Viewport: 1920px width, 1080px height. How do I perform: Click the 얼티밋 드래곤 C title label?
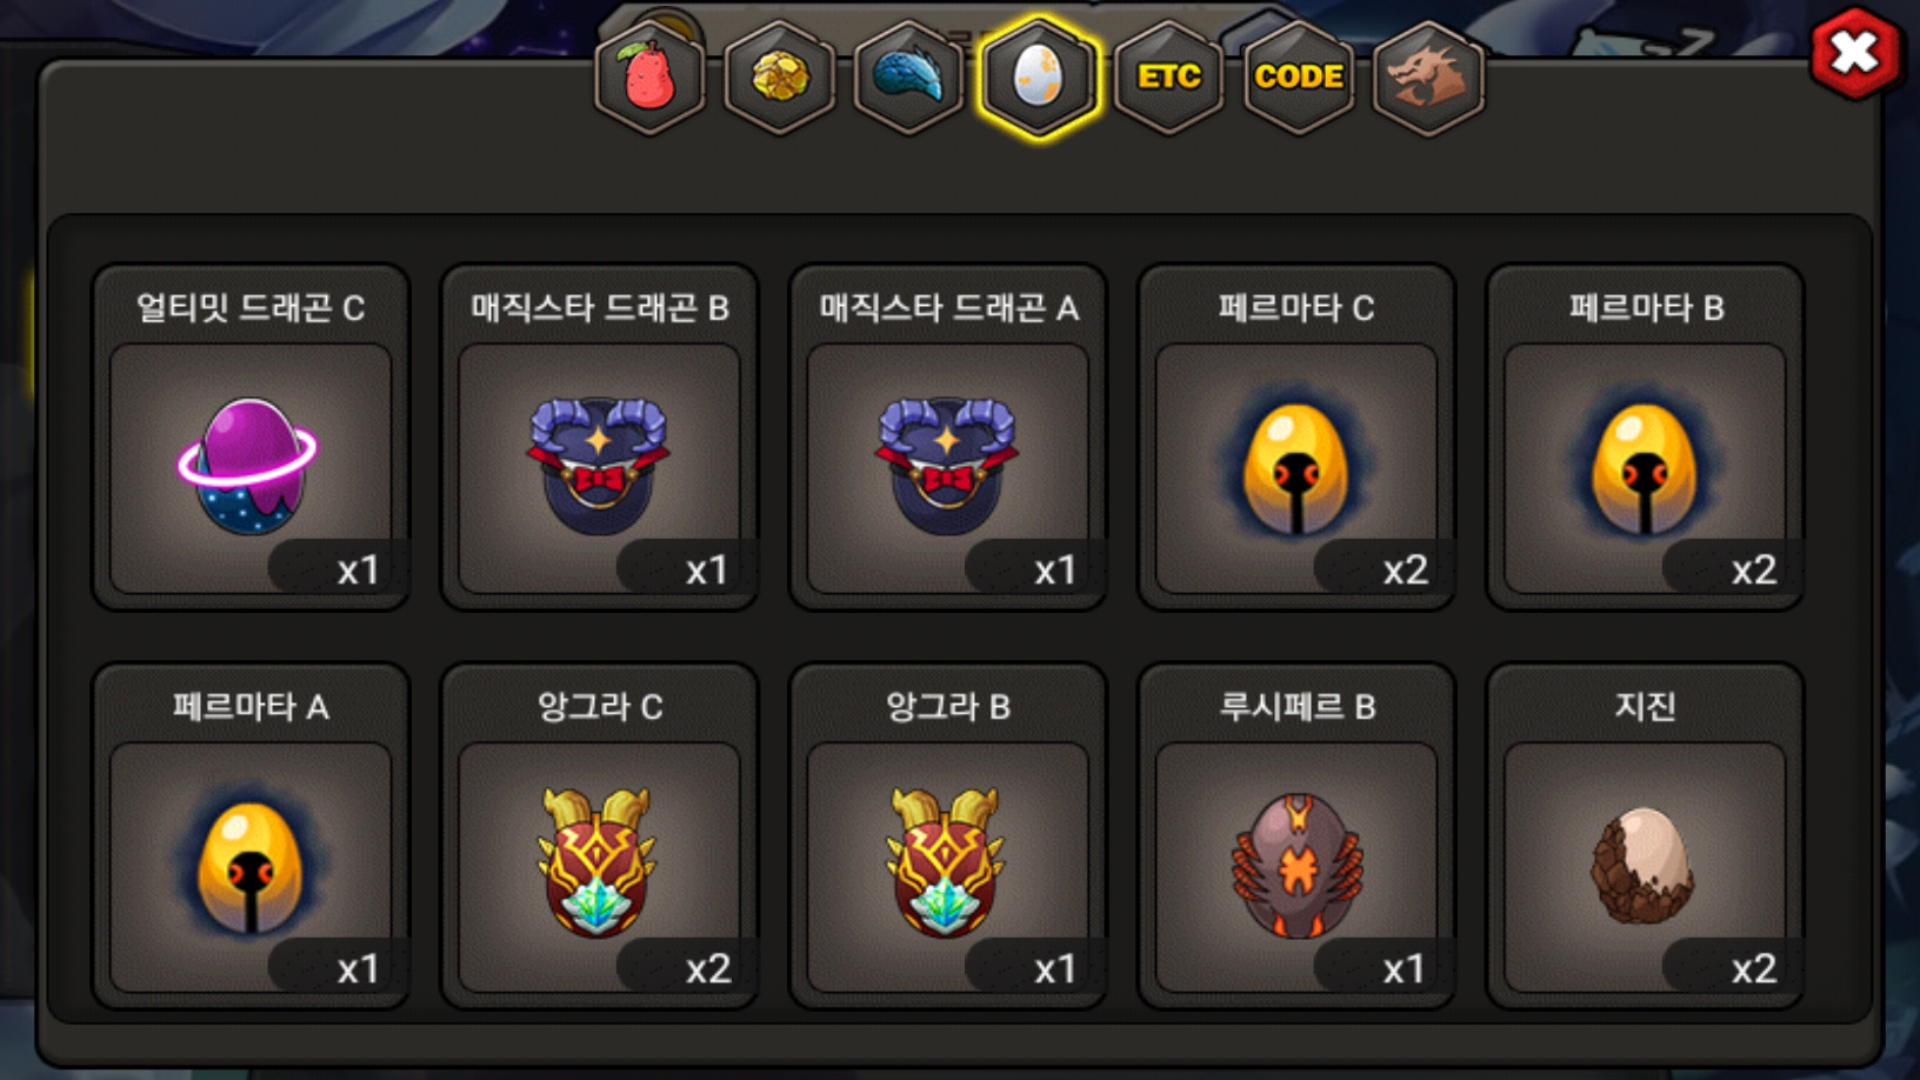point(250,308)
